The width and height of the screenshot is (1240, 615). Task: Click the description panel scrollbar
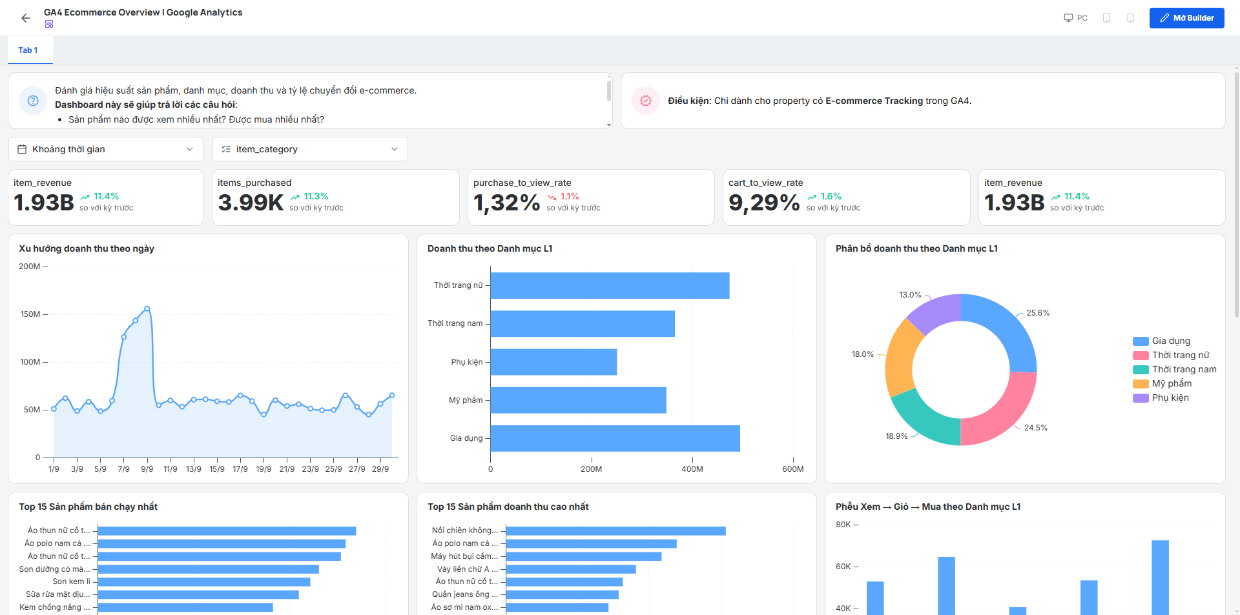pos(609,91)
